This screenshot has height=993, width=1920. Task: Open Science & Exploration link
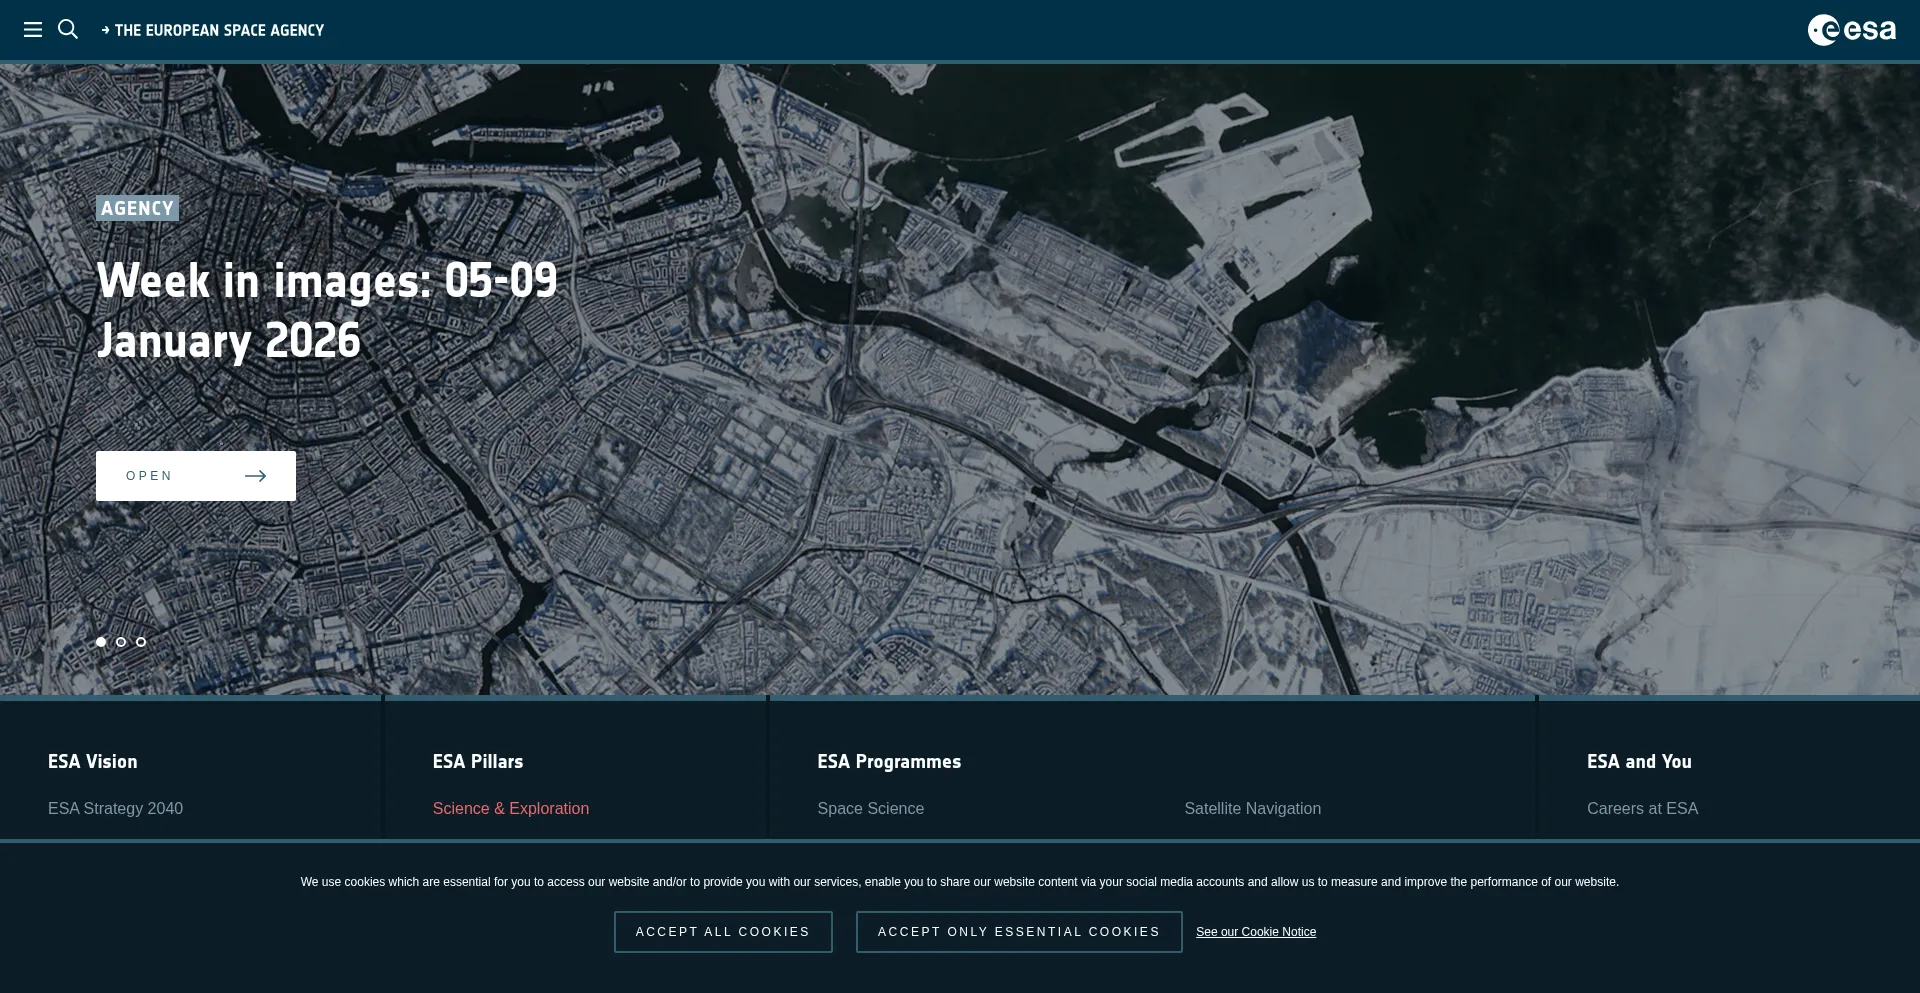(x=510, y=808)
